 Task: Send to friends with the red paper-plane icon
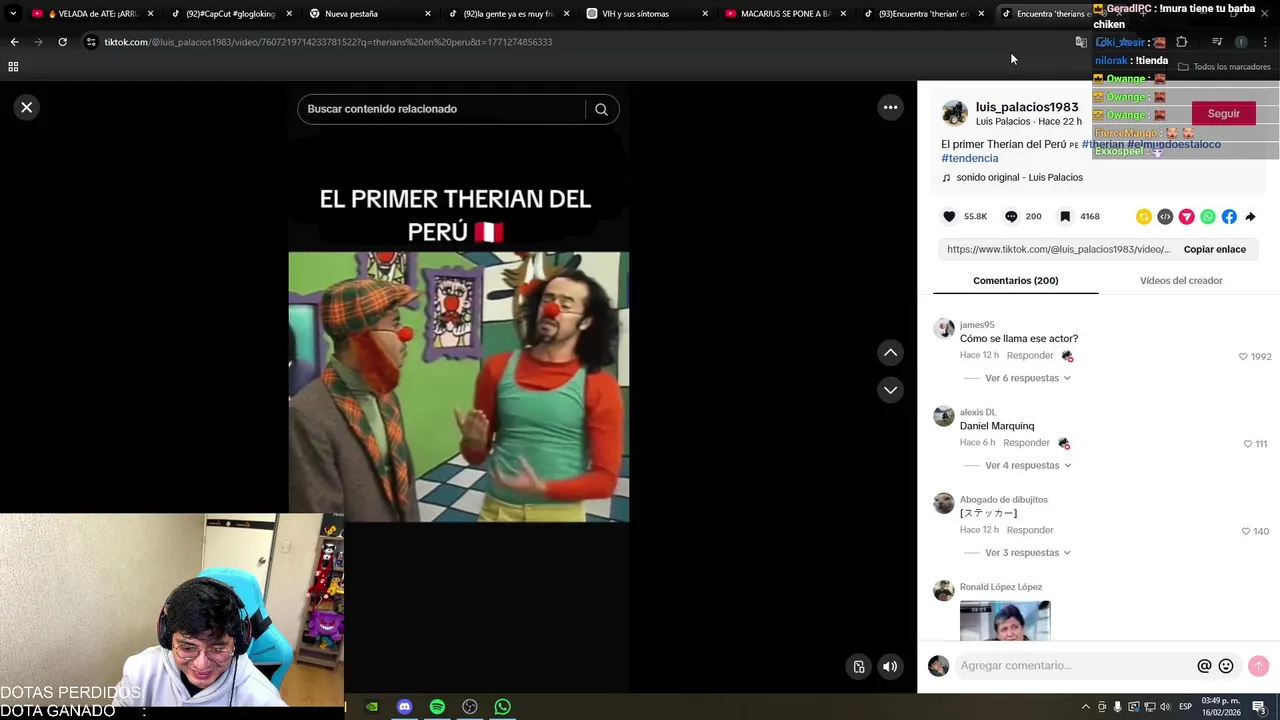click(x=1187, y=216)
